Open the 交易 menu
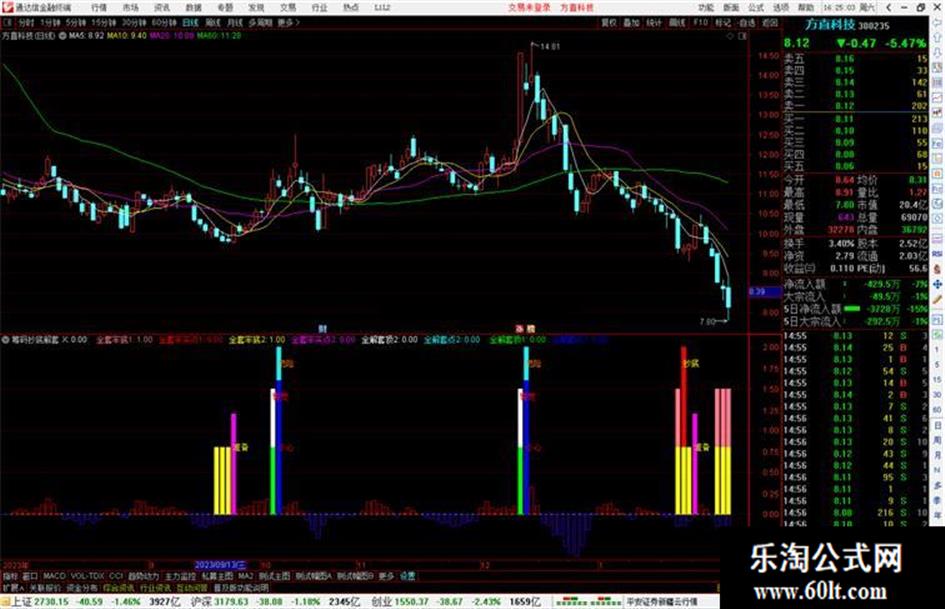The image size is (945, 609). coord(288,8)
